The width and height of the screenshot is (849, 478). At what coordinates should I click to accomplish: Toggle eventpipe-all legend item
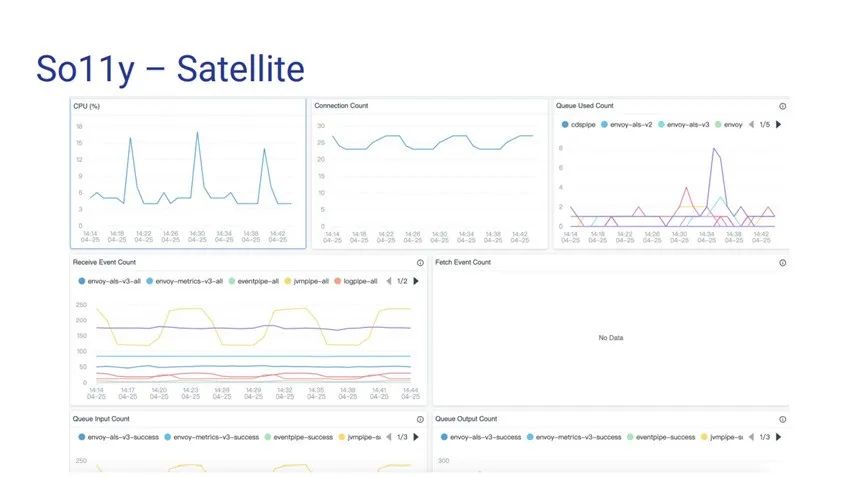(x=253, y=281)
